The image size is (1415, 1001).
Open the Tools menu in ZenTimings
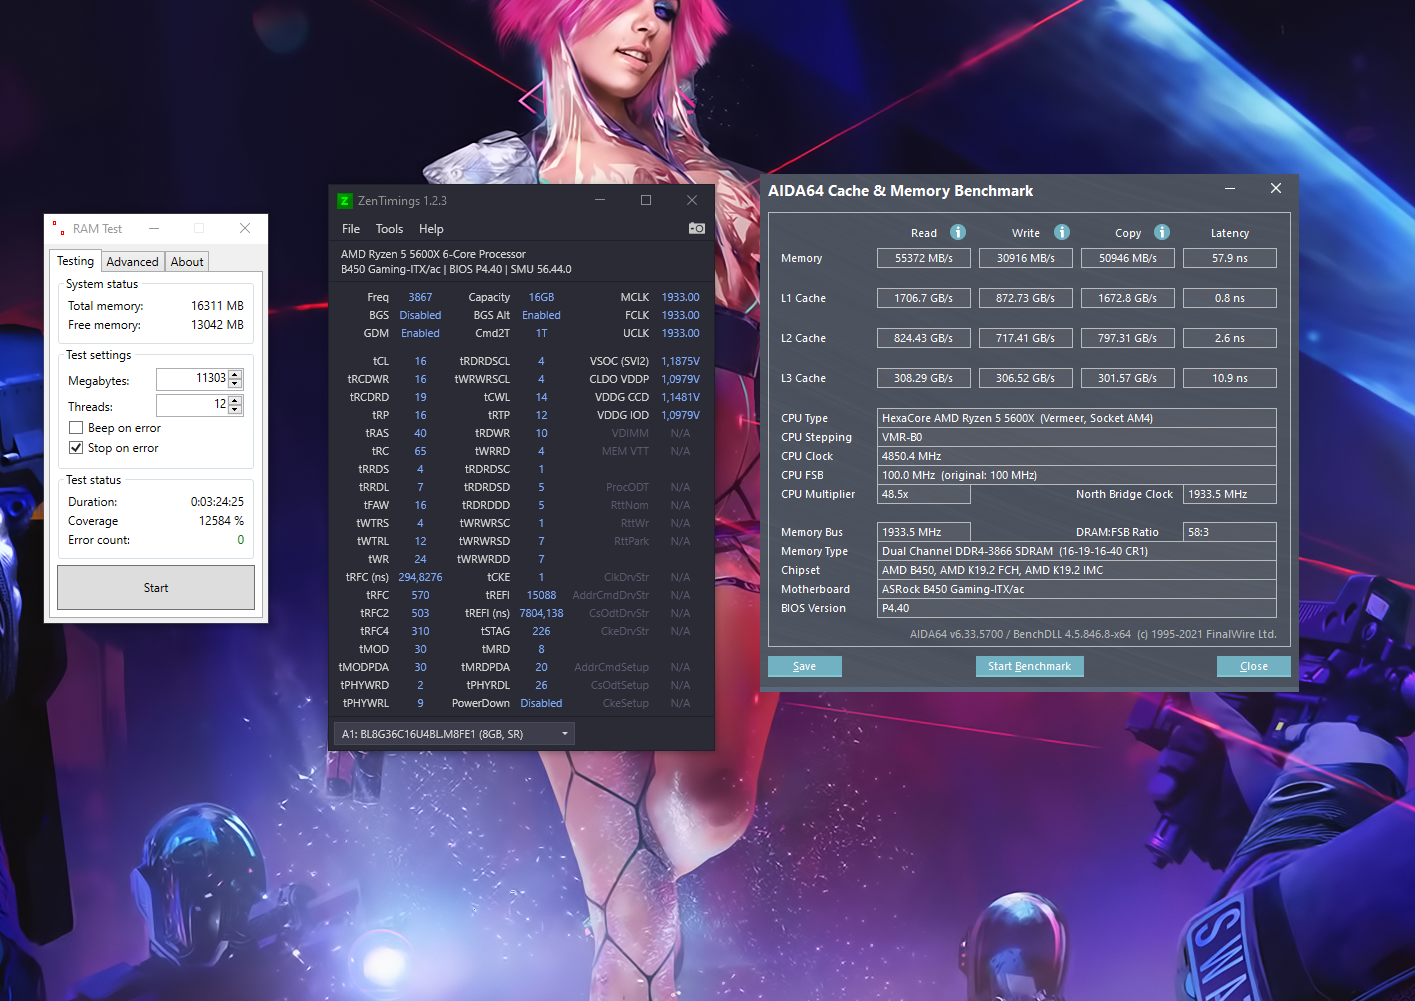coord(389,229)
